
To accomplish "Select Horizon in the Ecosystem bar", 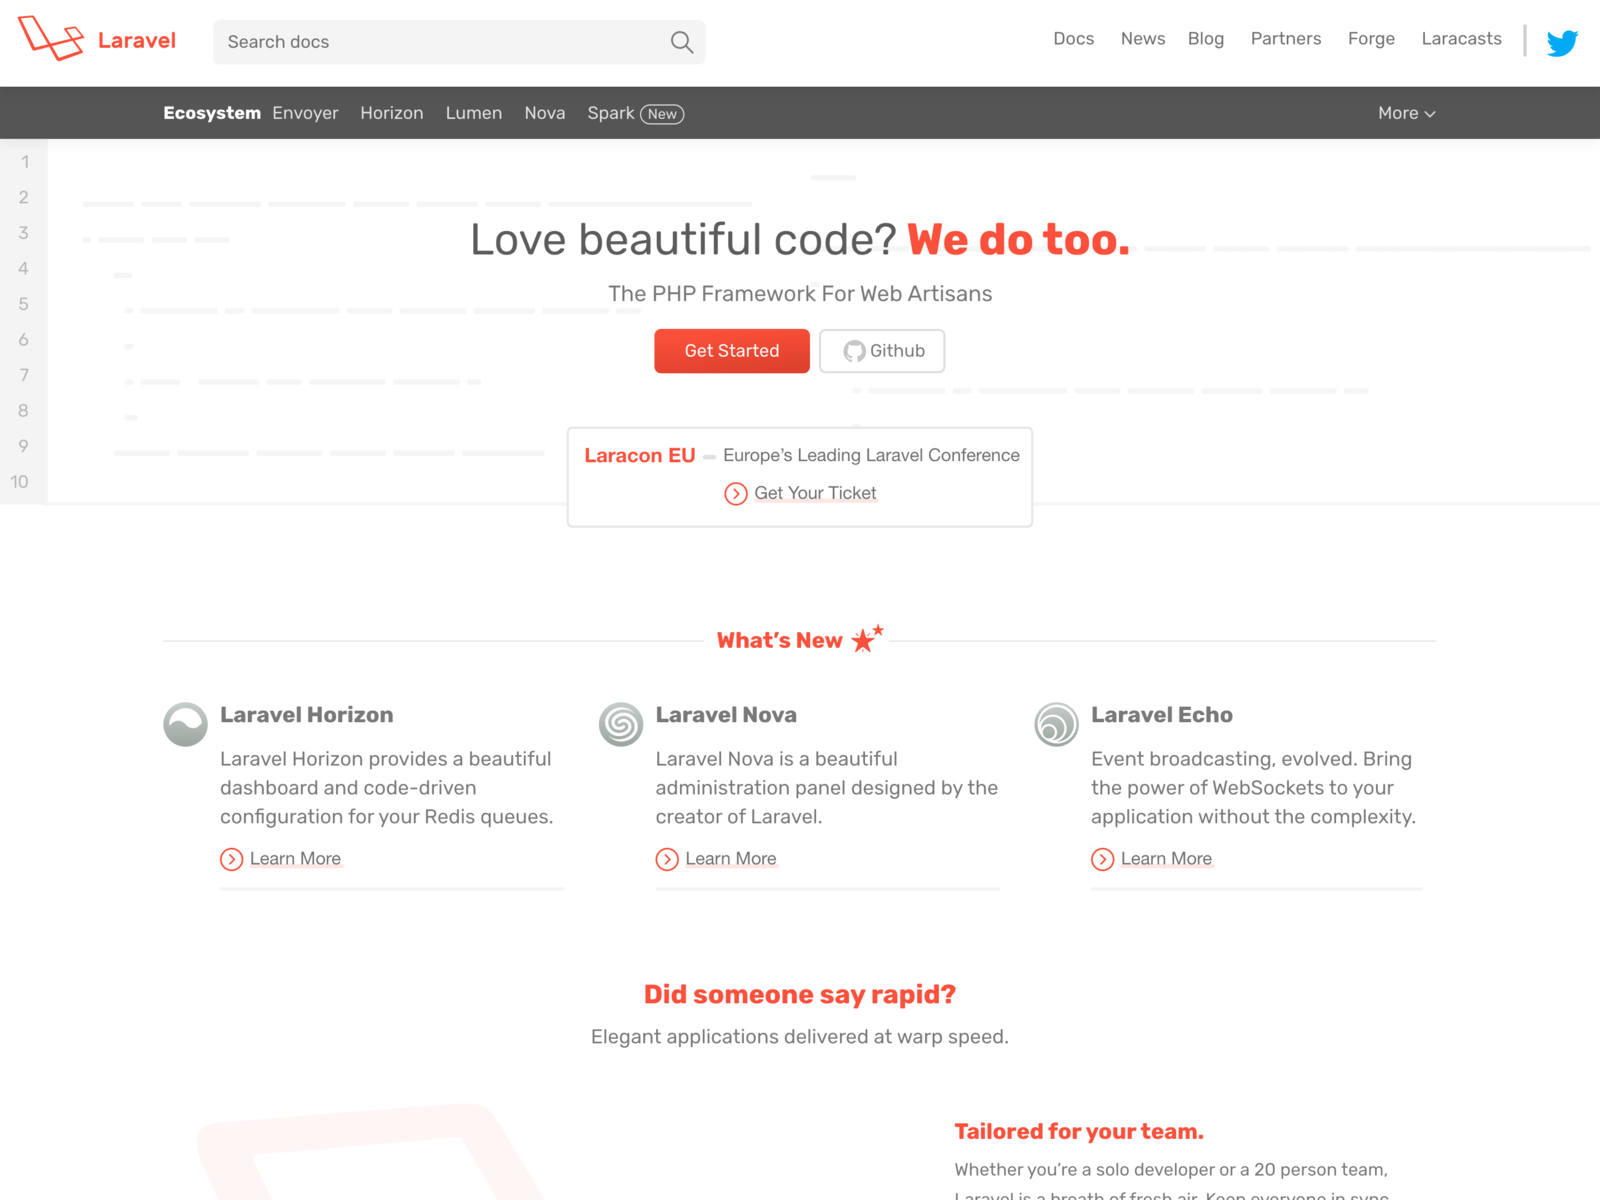I will [392, 113].
